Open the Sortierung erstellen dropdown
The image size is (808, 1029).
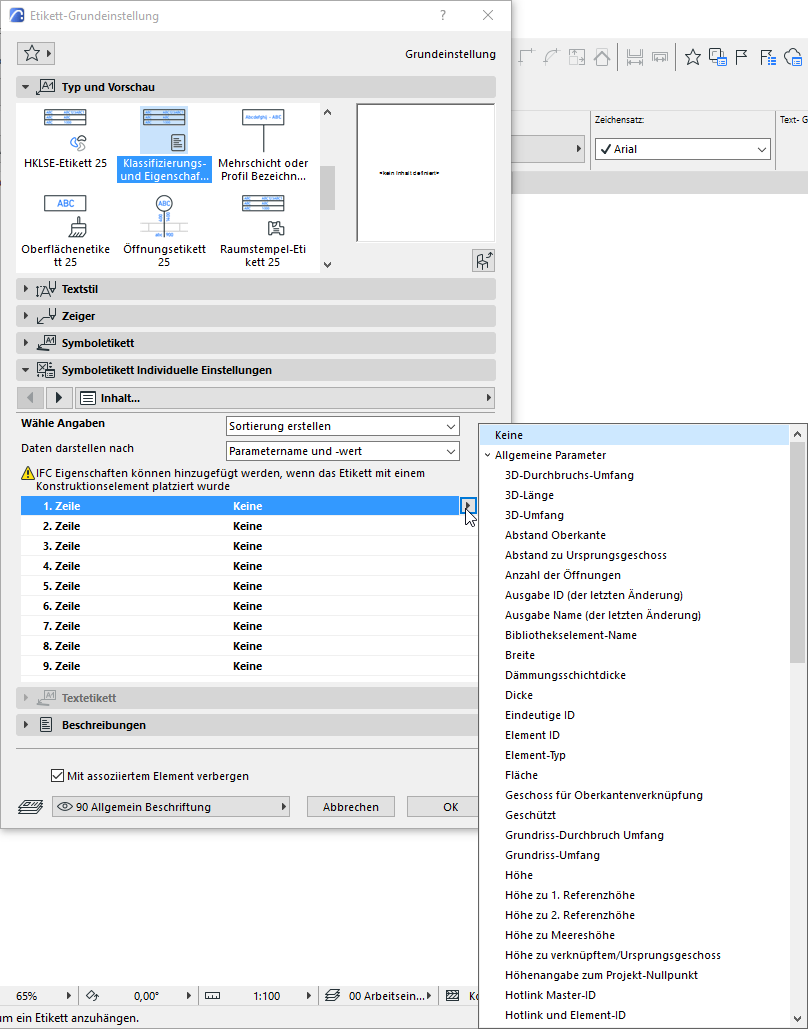pos(342,426)
